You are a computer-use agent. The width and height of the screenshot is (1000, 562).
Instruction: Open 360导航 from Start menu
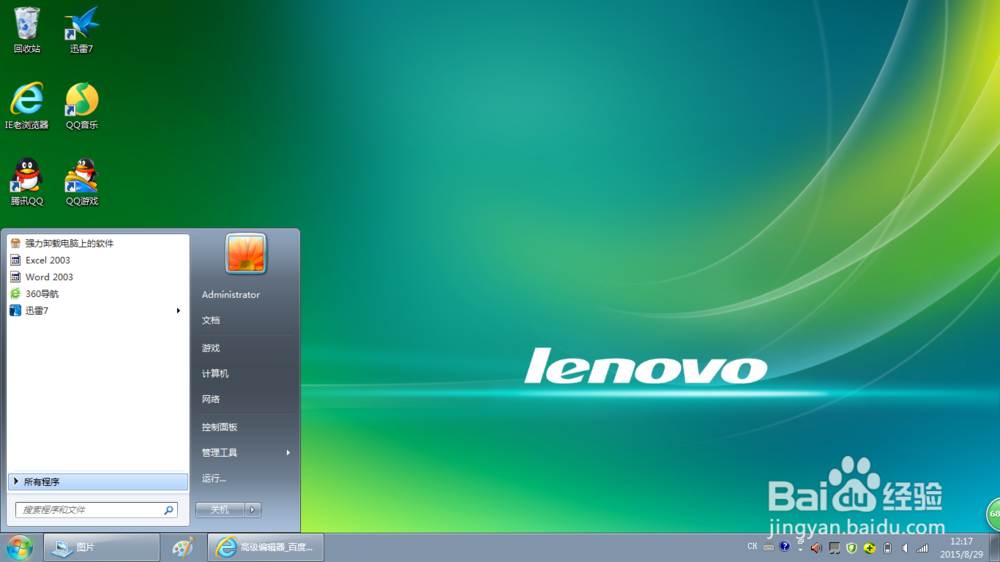(98, 293)
